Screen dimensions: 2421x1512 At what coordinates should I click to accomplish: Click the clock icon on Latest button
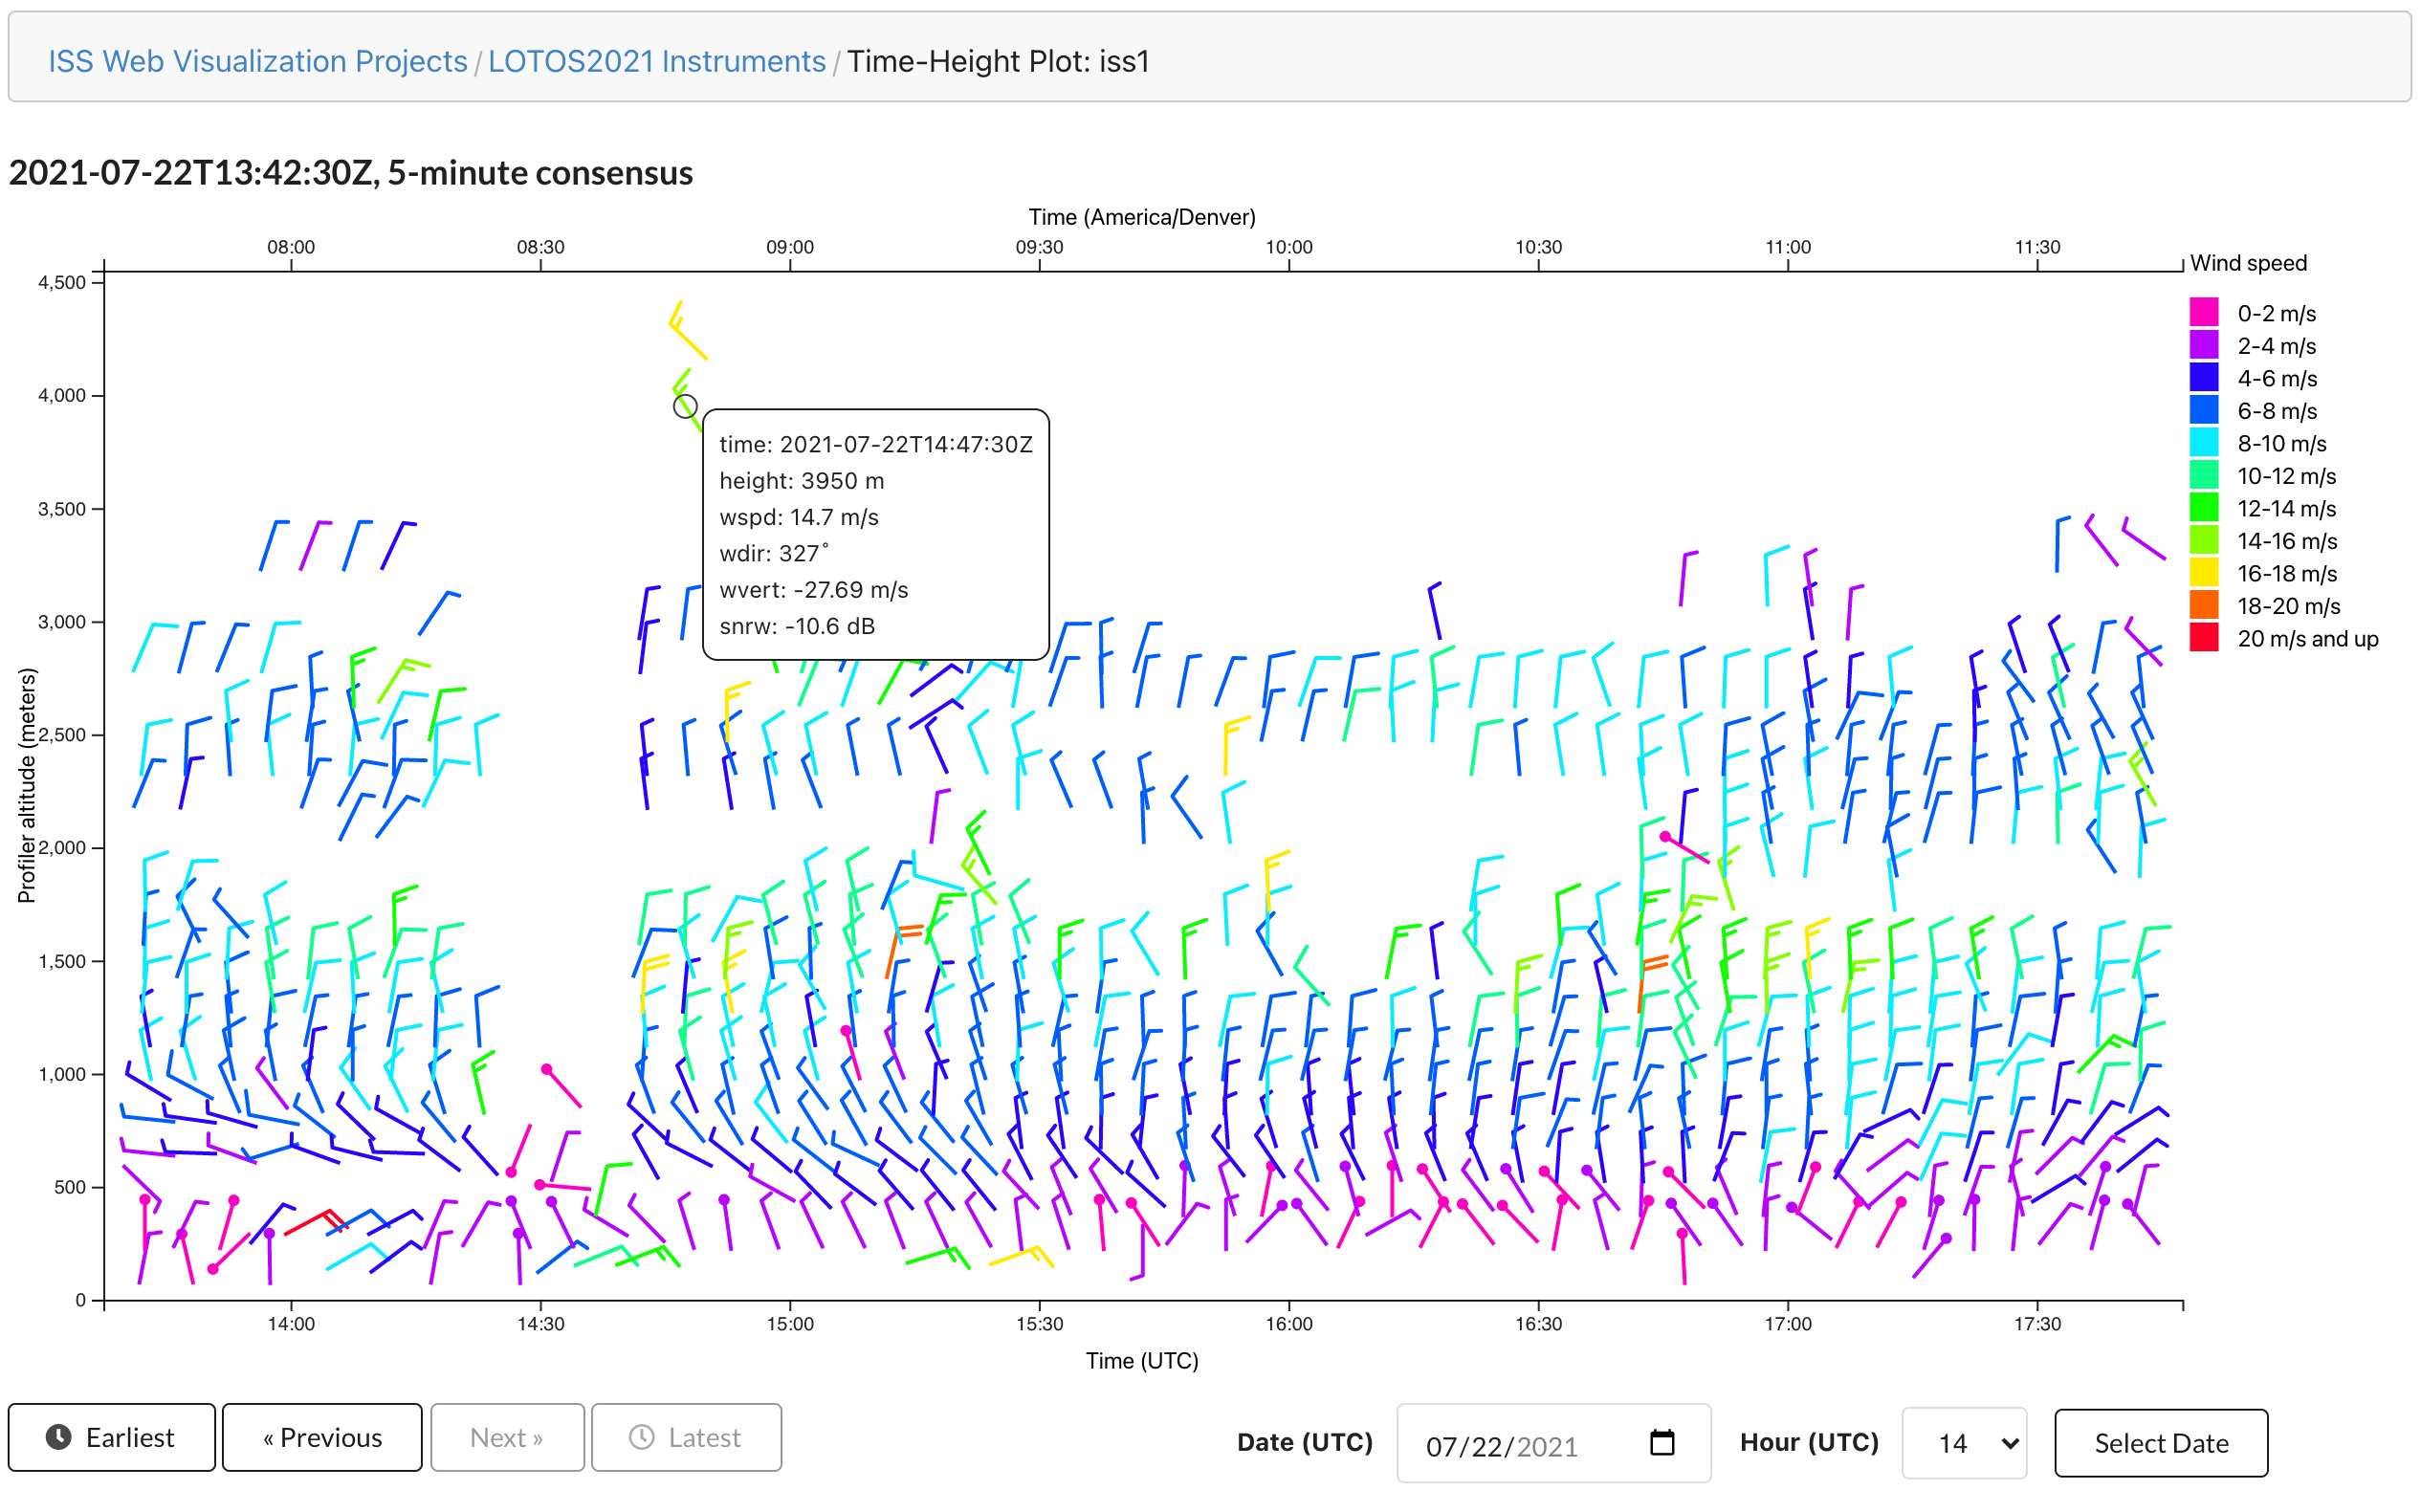click(x=641, y=1437)
